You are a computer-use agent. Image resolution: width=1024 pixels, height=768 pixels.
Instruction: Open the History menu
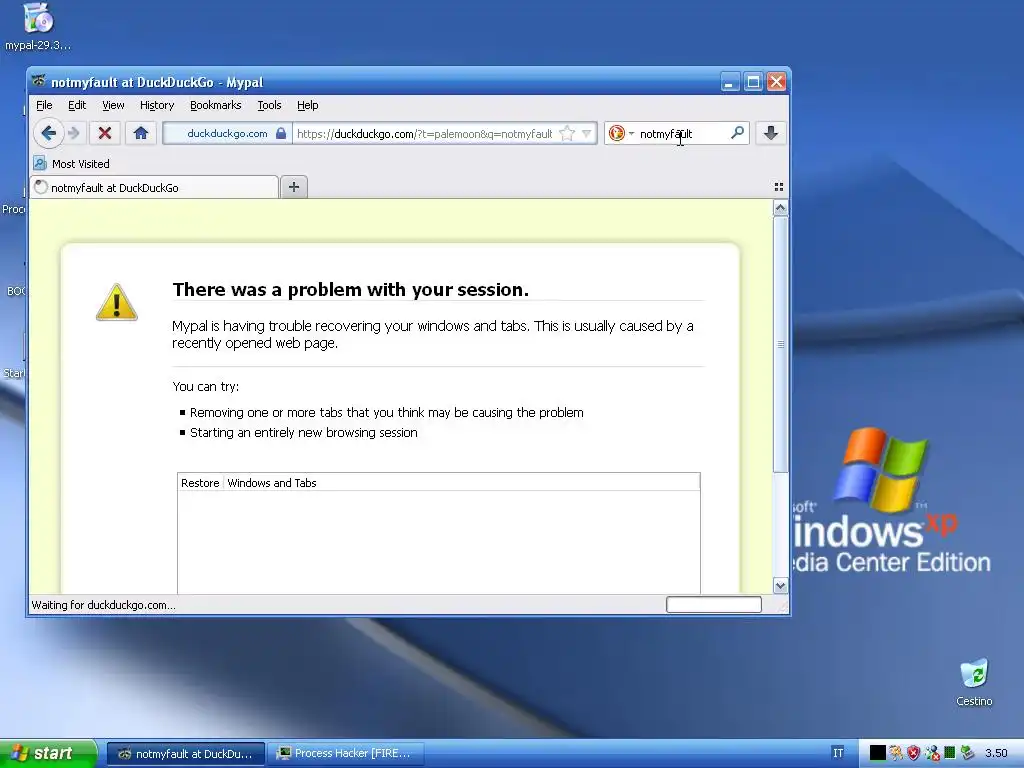pos(157,105)
